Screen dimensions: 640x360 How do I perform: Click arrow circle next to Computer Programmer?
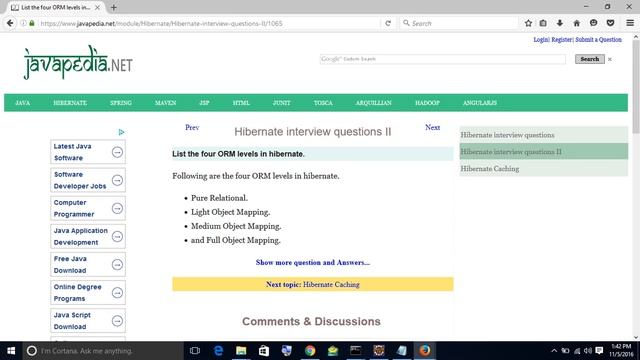click(x=117, y=209)
